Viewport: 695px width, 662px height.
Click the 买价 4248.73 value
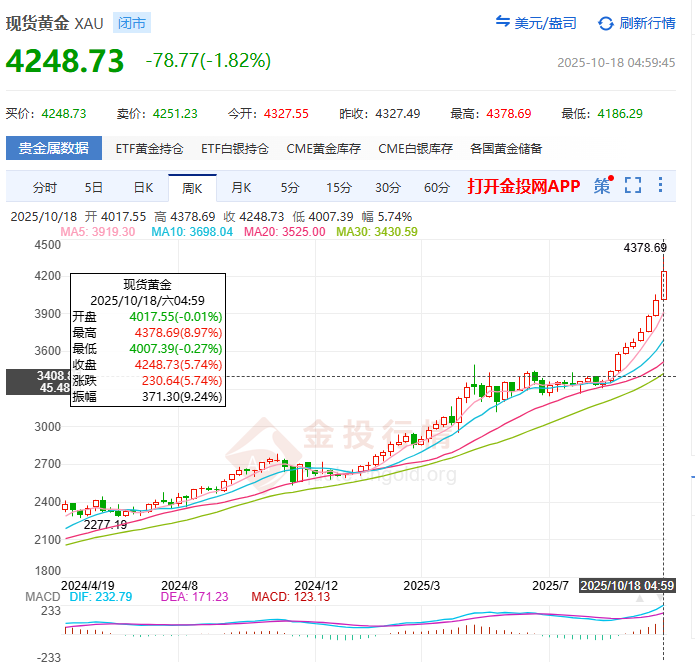click(x=64, y=114)
